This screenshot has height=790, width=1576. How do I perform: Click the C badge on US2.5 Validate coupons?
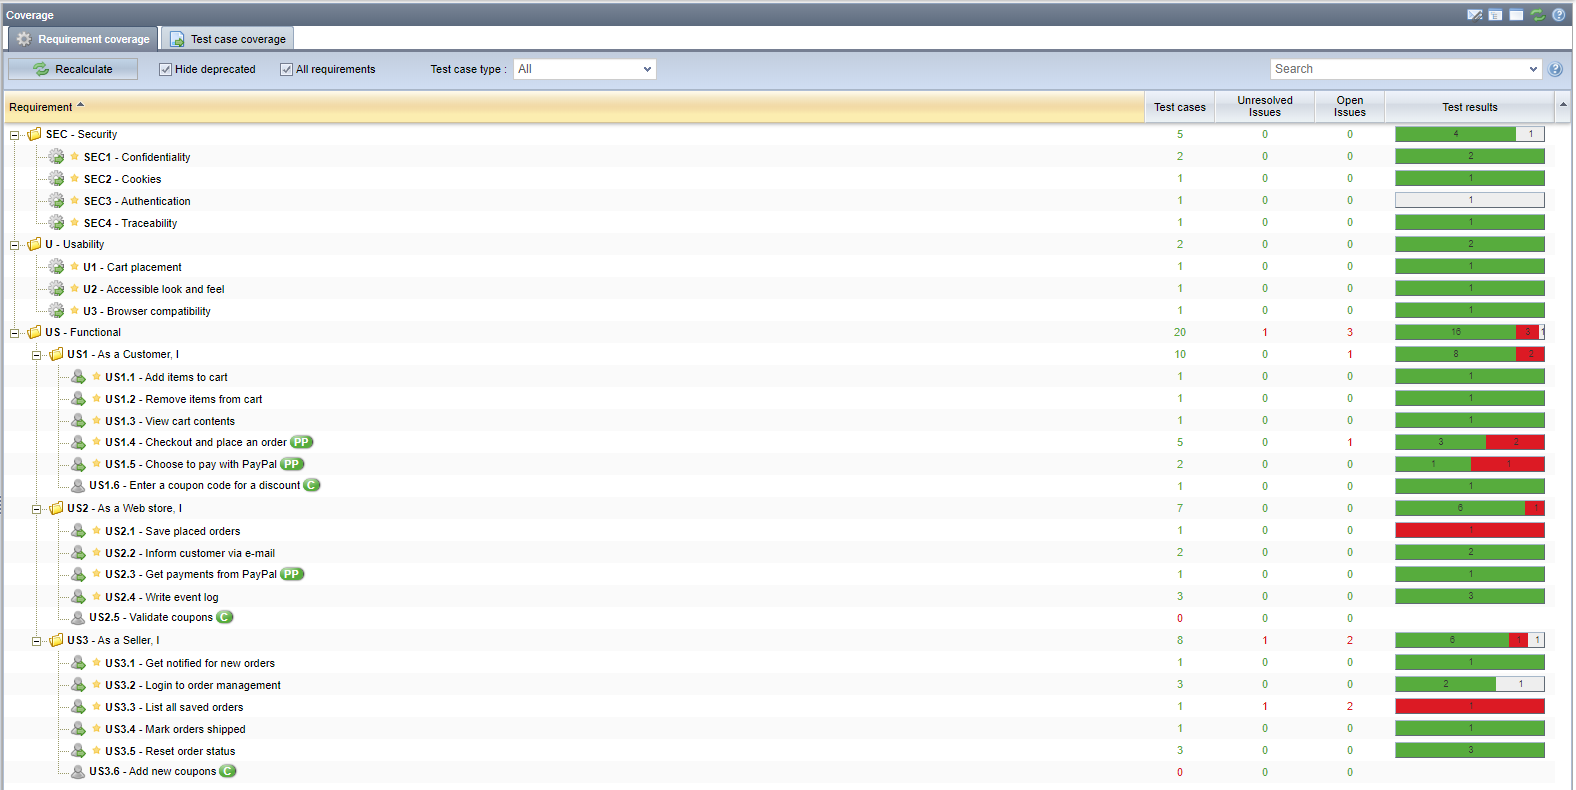(225, 617)
